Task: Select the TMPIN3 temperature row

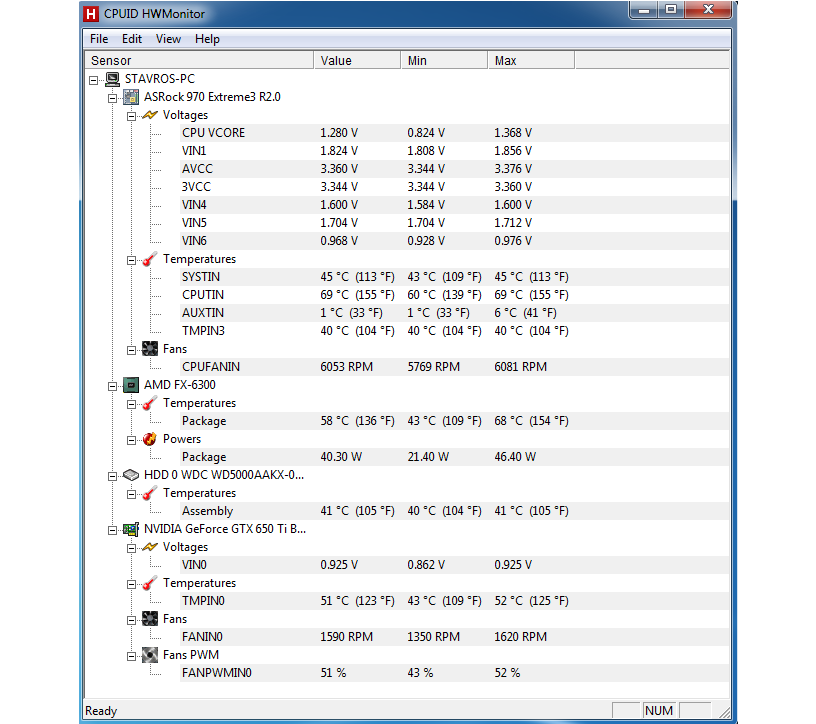Action: 454,331
